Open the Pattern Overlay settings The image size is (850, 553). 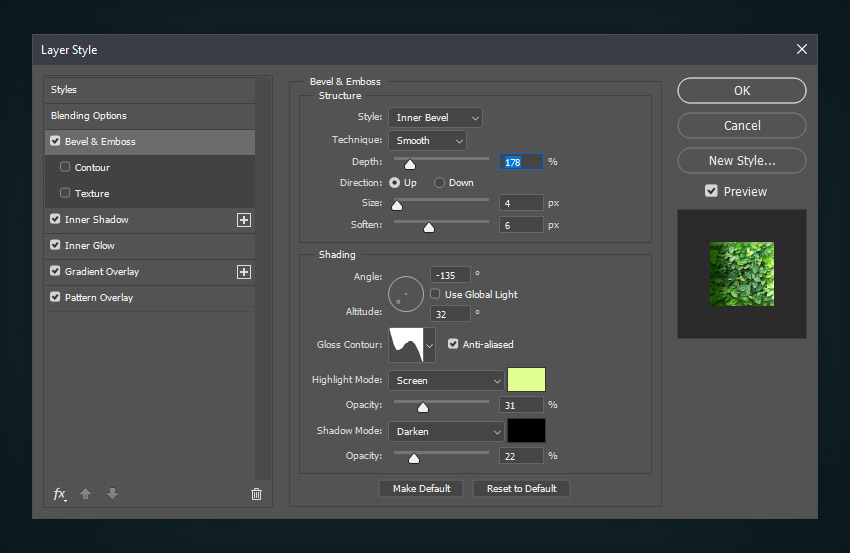click(x=99, y=298)
